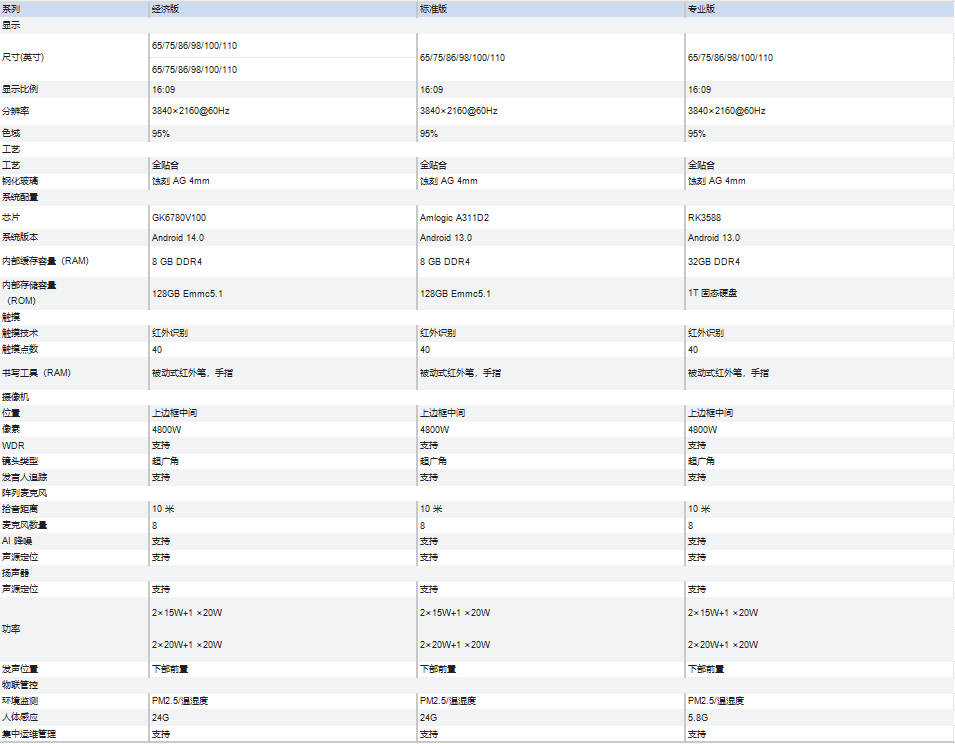Click the 系统配置 section heading

click(x=20, y=197)
